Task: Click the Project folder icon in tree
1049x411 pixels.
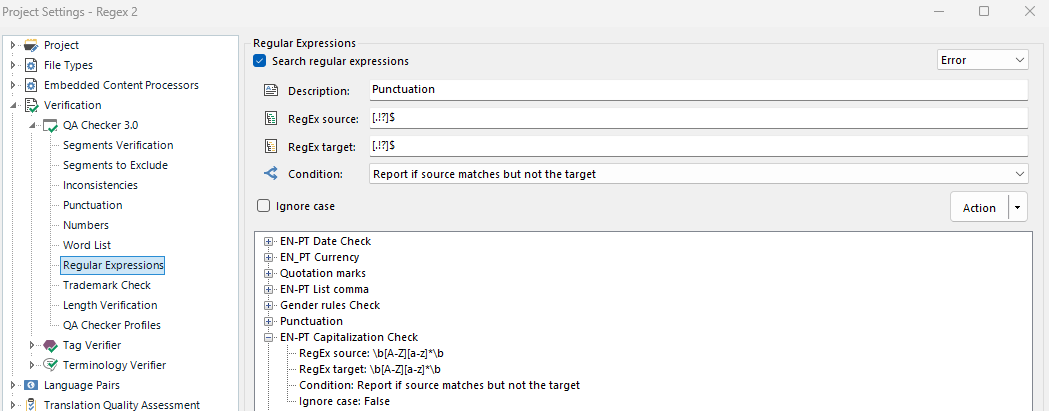Action: pyautogui.click(x=31, y=46)
